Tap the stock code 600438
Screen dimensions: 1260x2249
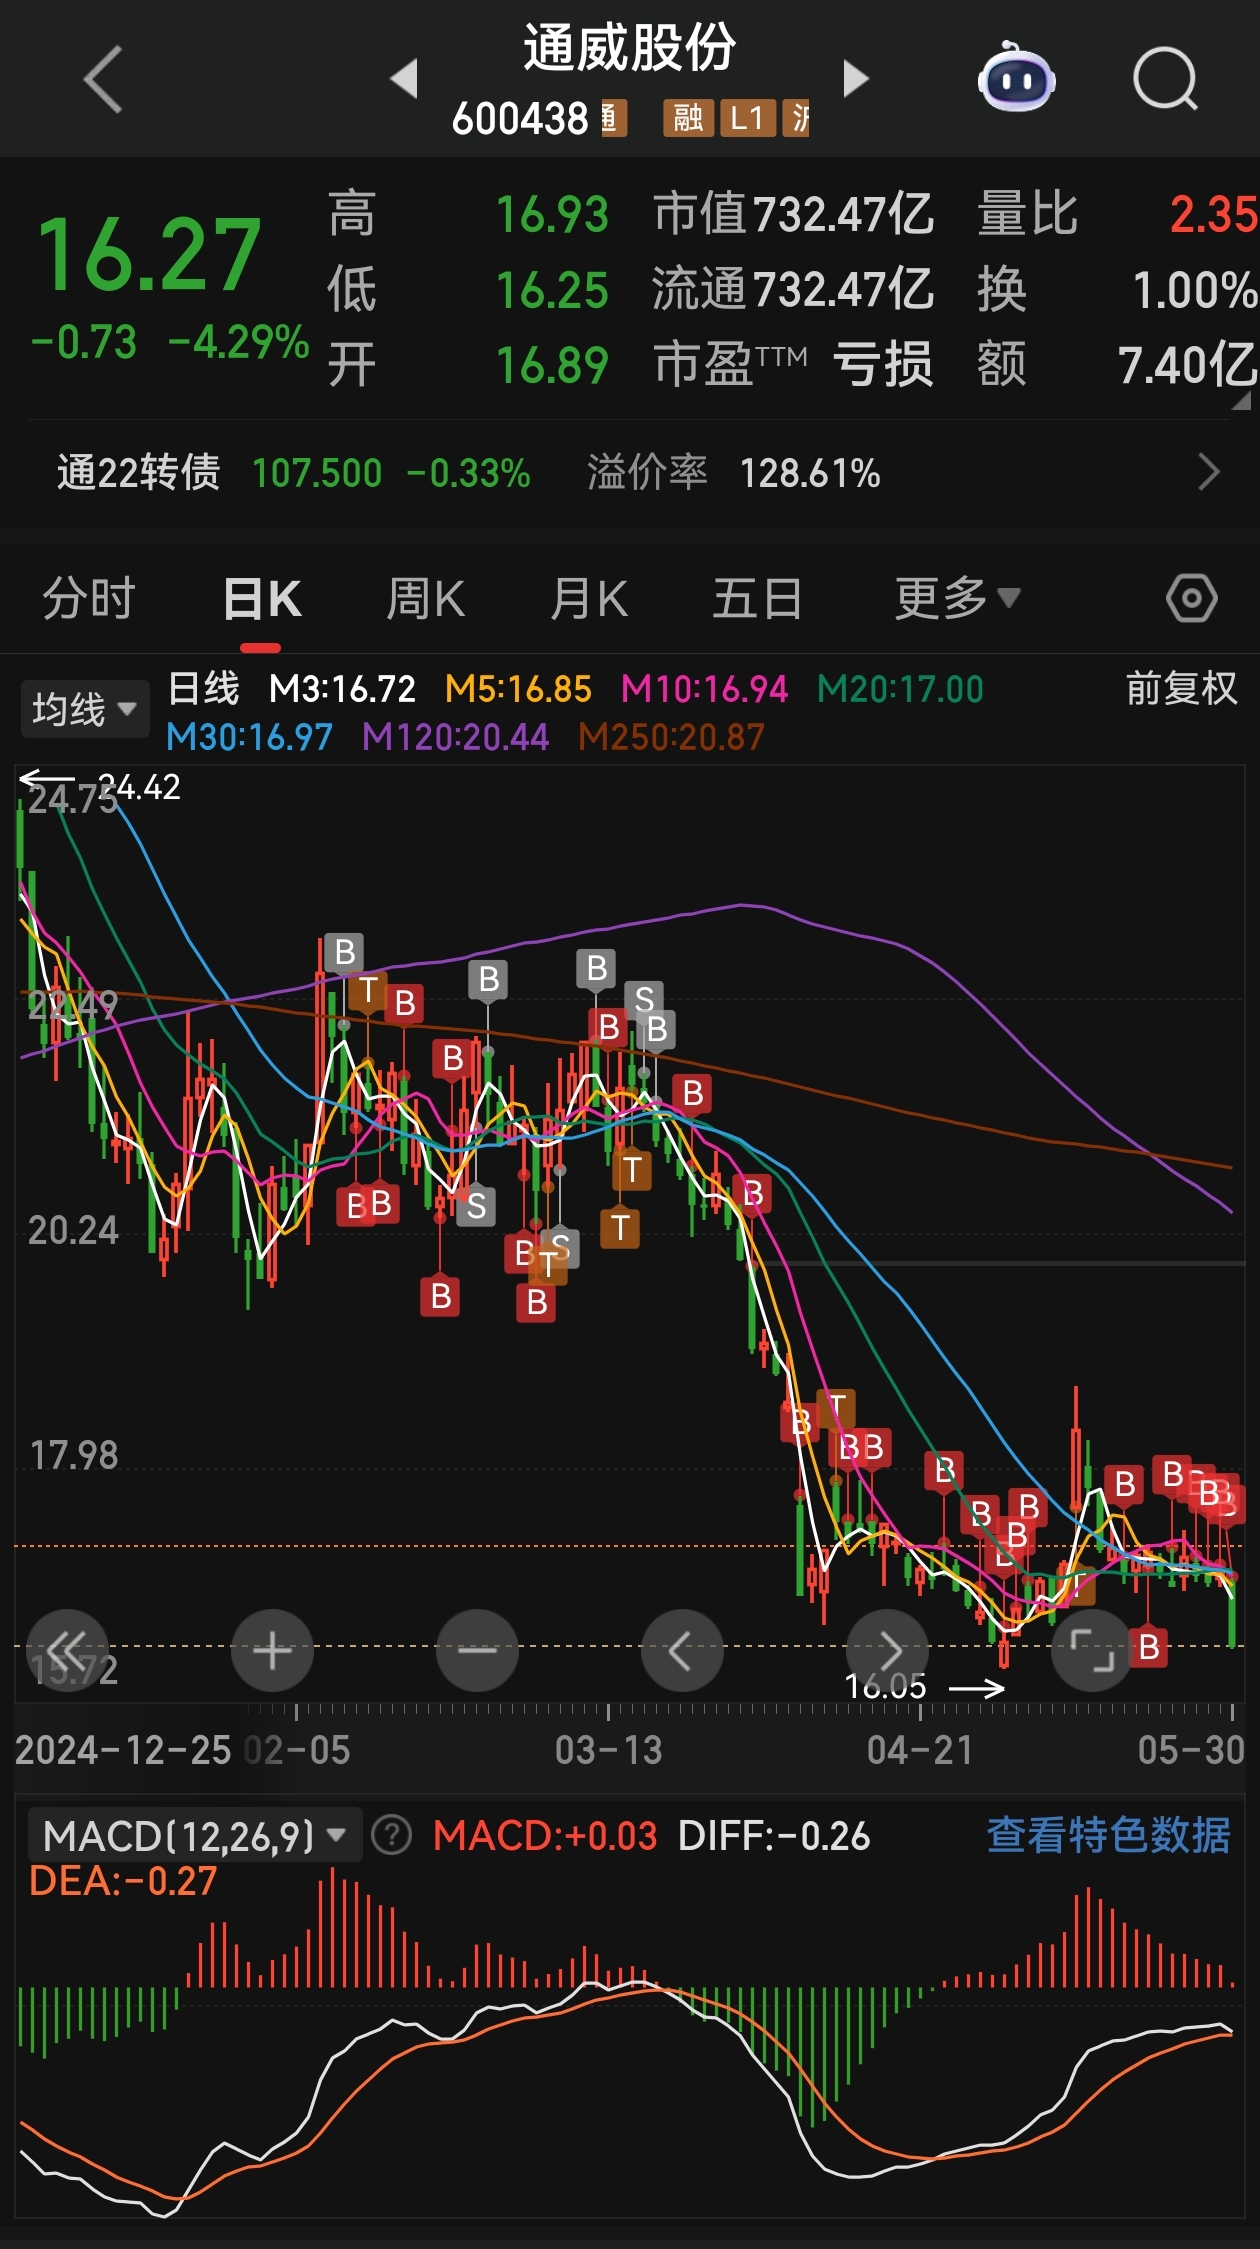click(520, 119)
